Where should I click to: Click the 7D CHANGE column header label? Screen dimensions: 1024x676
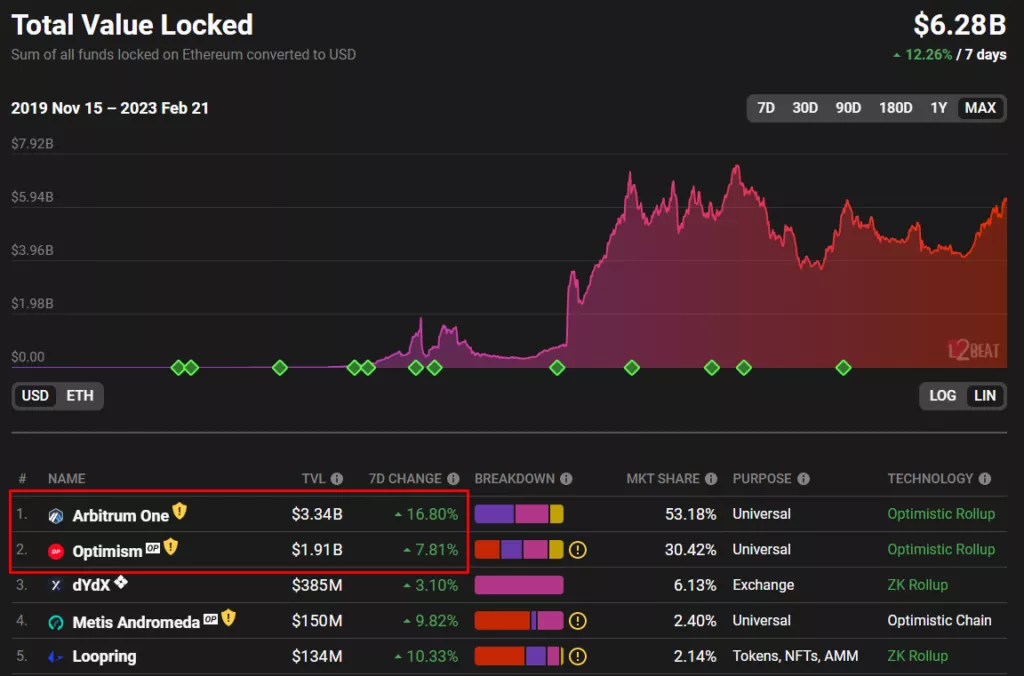click(405, 479)
